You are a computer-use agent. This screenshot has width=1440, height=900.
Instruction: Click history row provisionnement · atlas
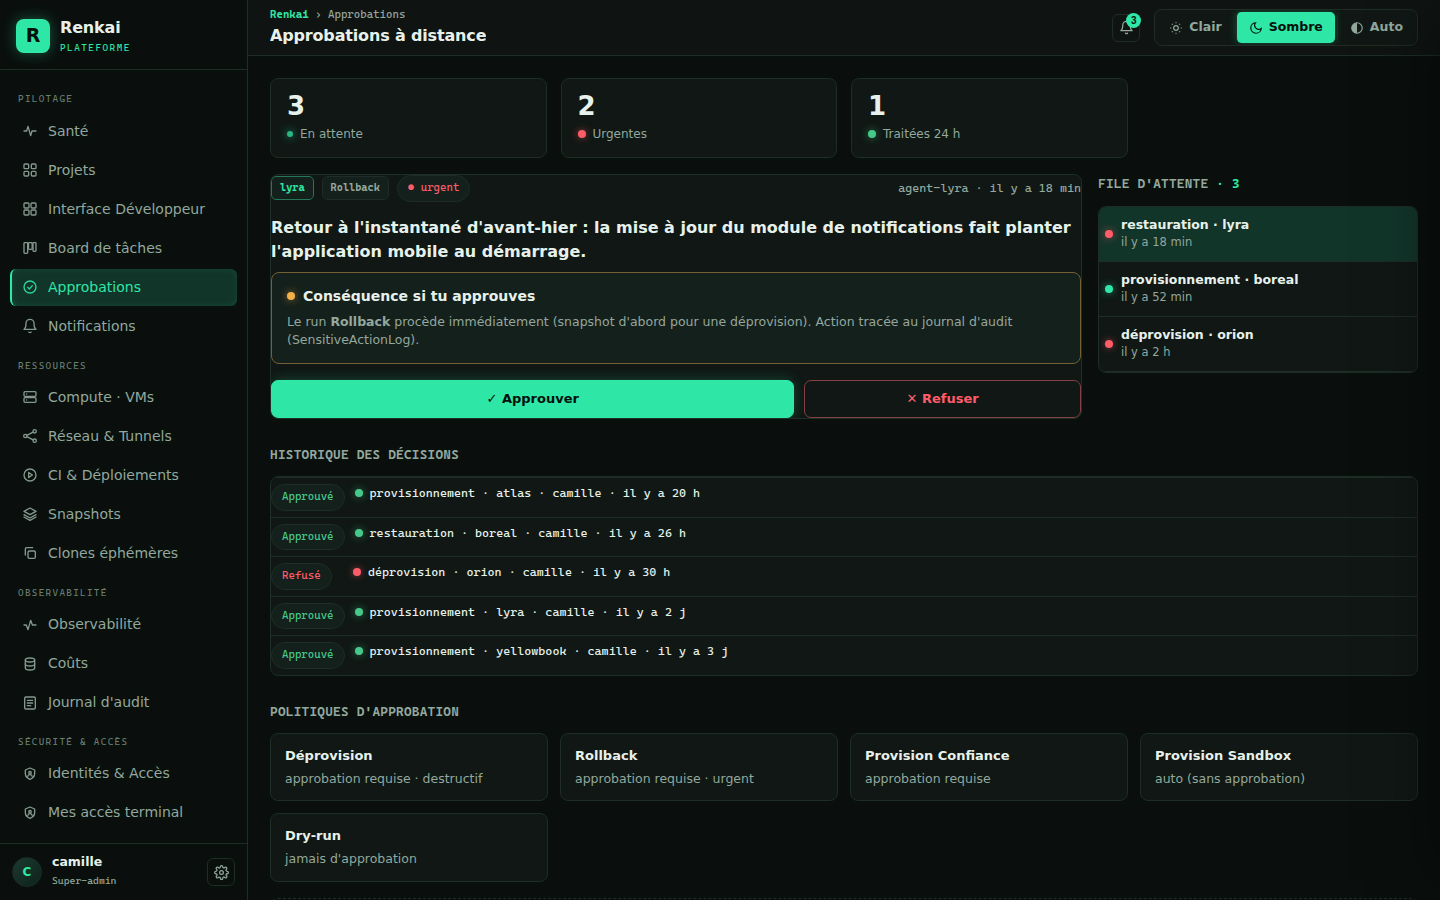coord(844,497)
